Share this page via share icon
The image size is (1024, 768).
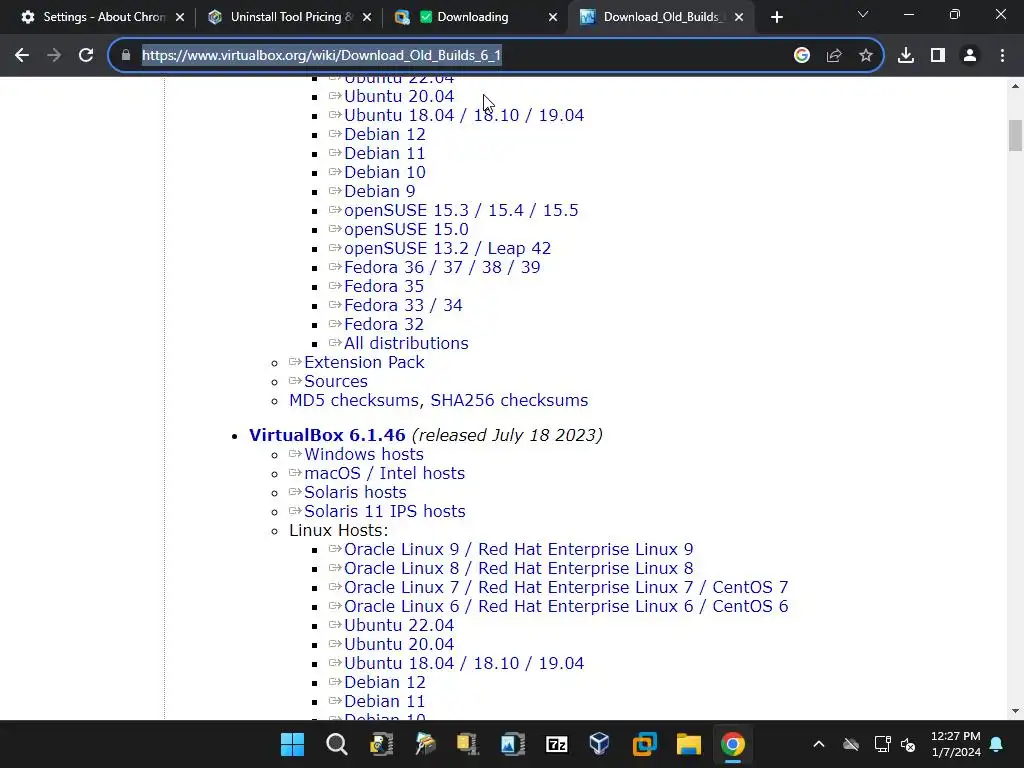[x=834, y=56]
